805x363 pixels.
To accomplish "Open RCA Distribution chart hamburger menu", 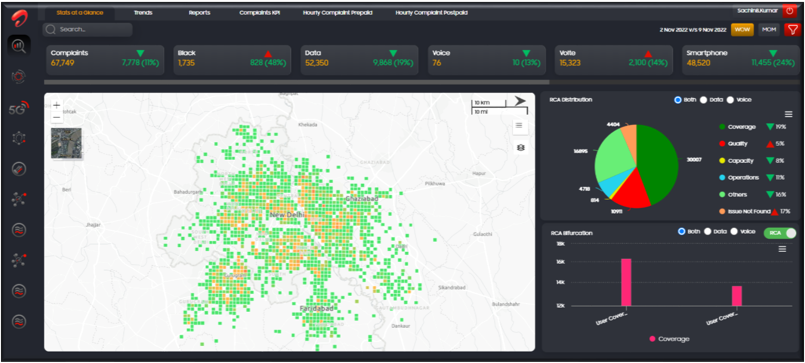I will tap(788, 114).
